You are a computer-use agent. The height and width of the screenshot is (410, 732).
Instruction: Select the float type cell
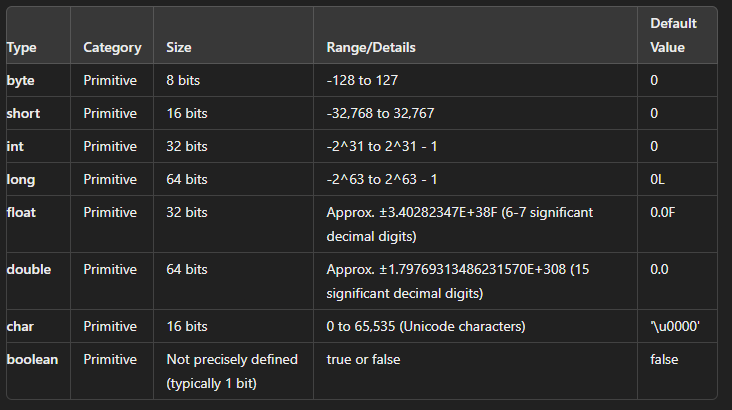21,212
